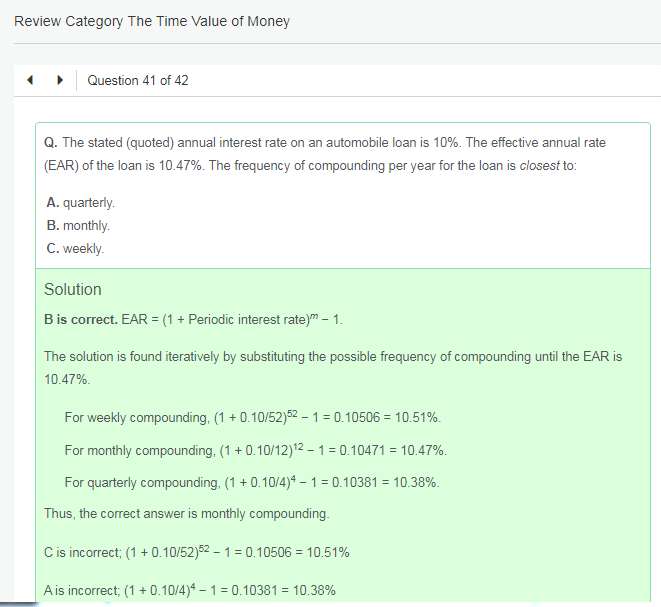Click the 'For quarterly compounding' calculation line

coord(251,482)
